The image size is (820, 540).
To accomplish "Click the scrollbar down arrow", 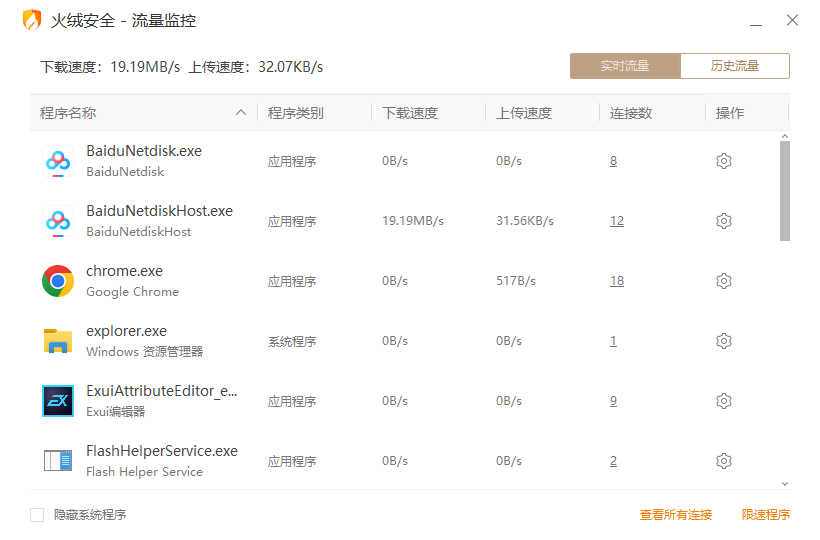I will (x=785, y=484).
